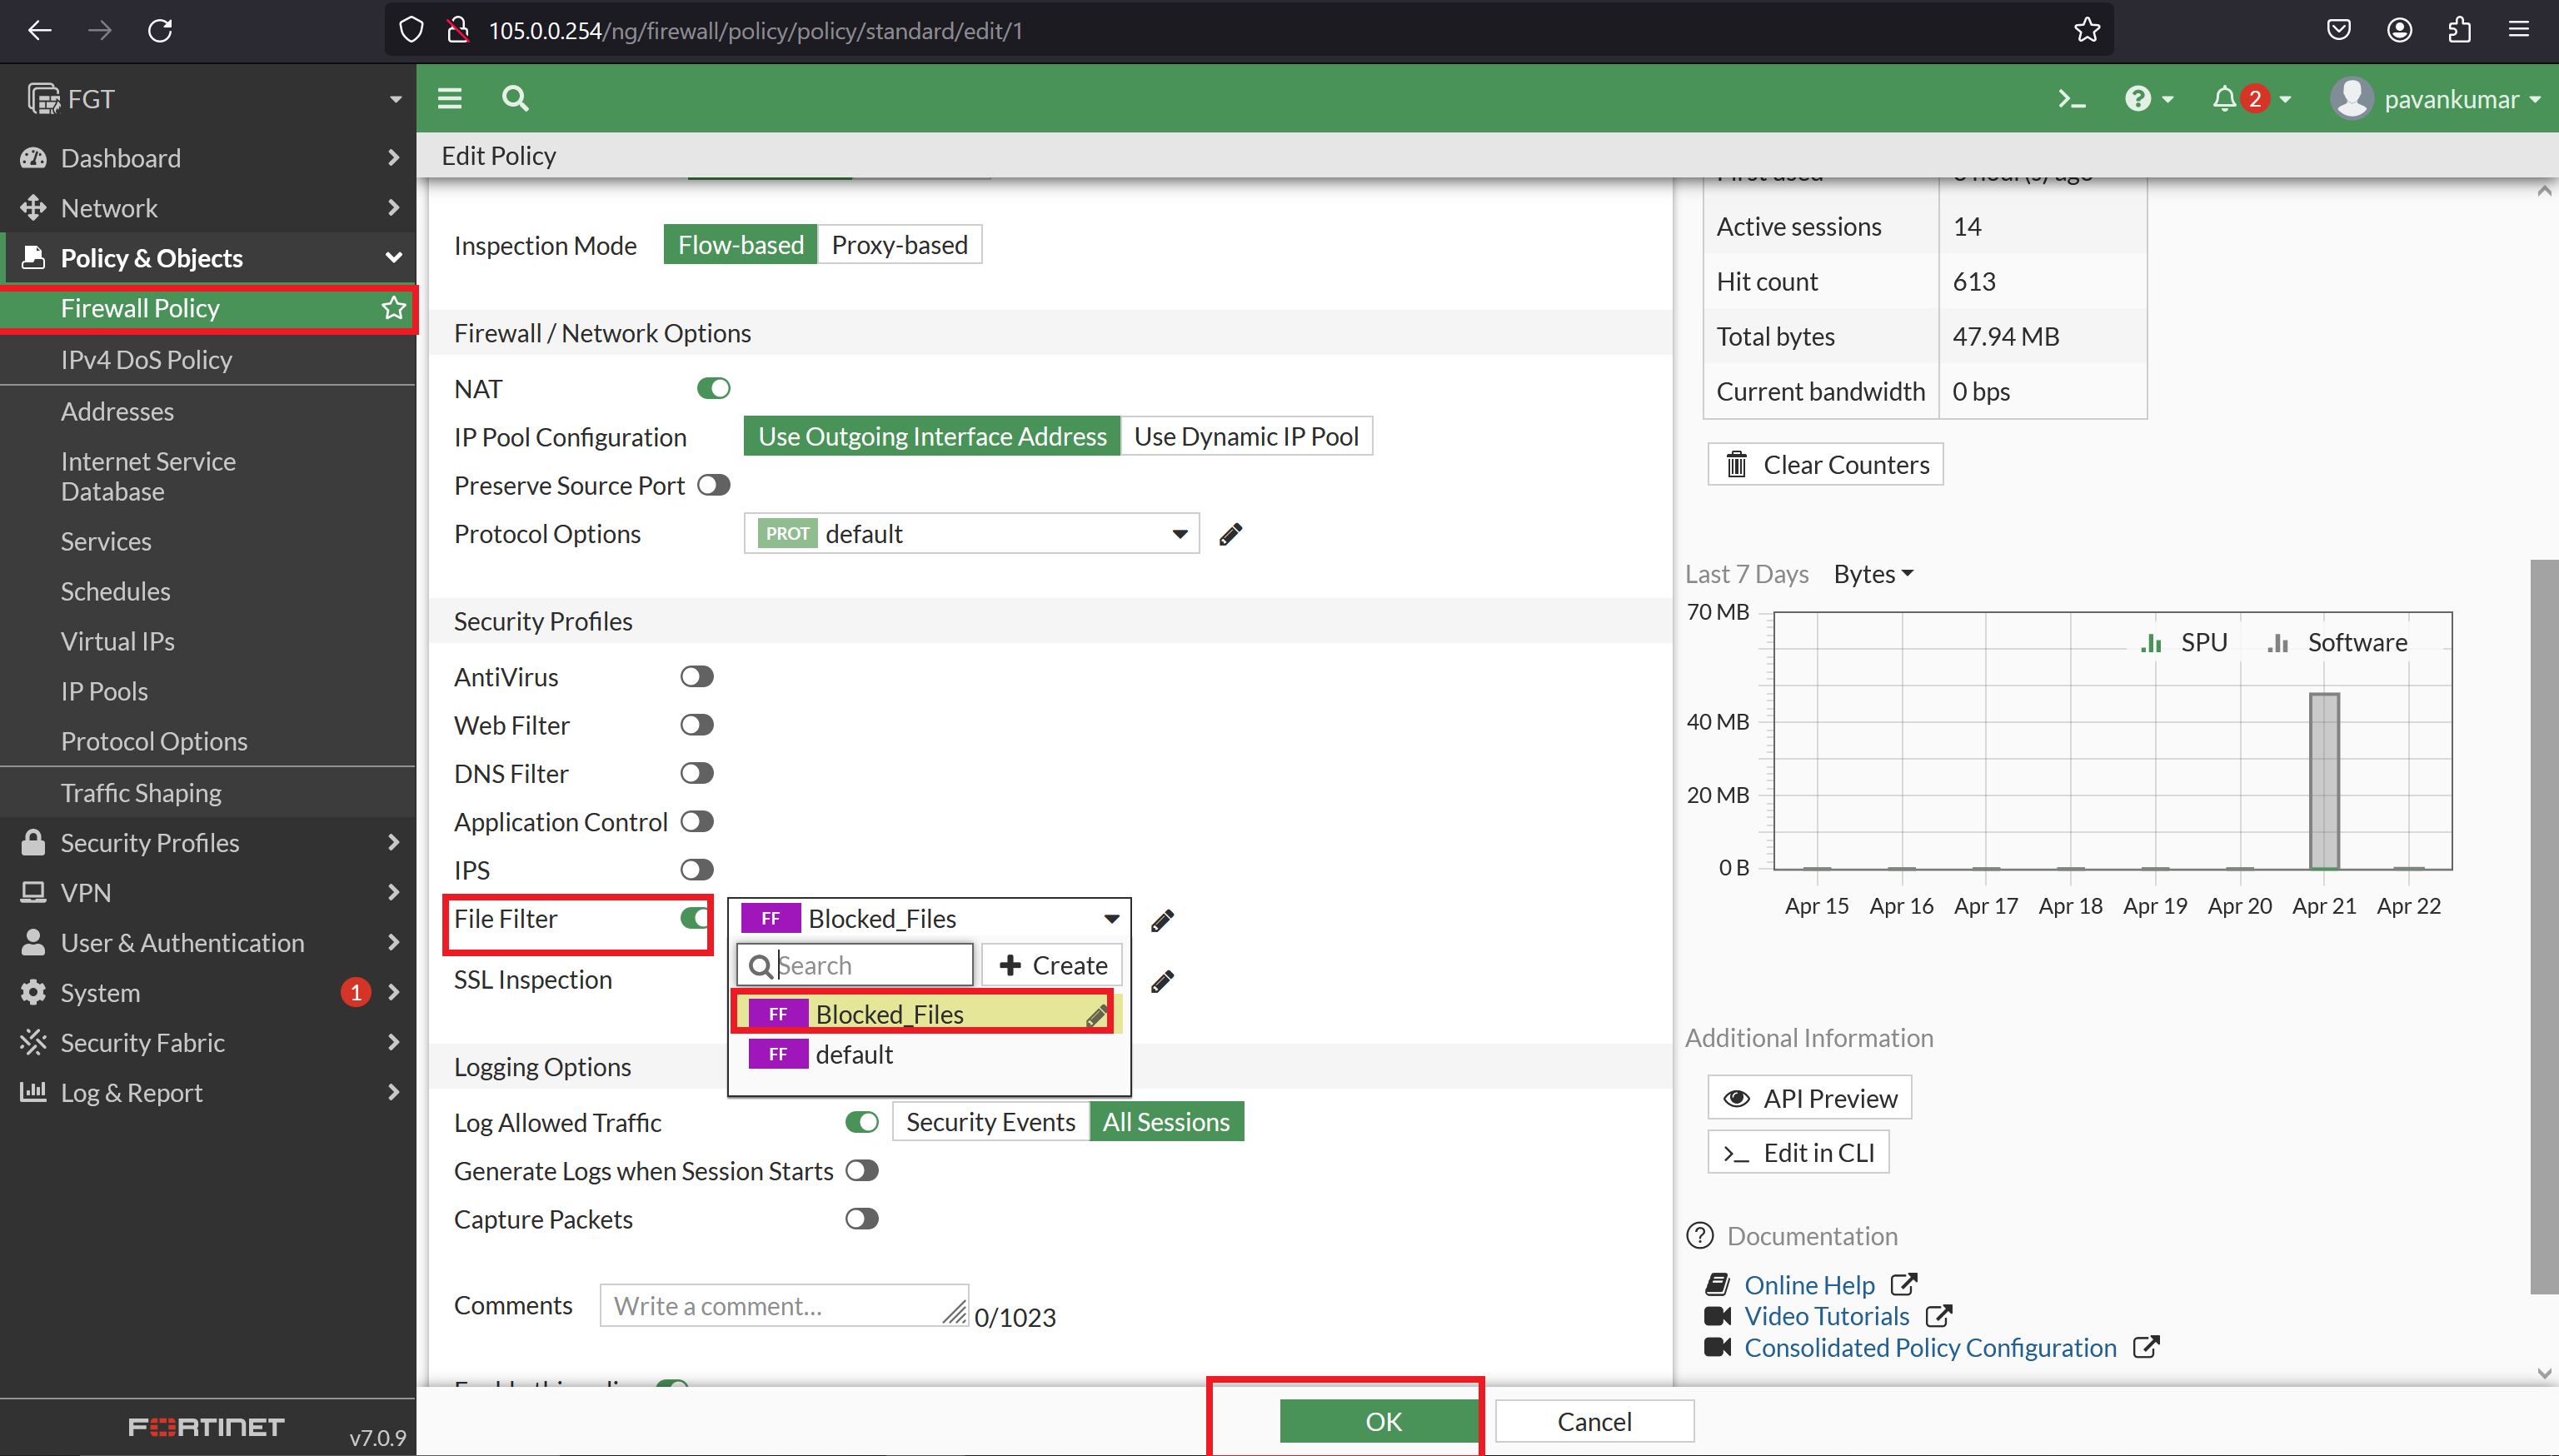
Task: Enable the AntiVirus security profile toggle
Action: (696, 676)
